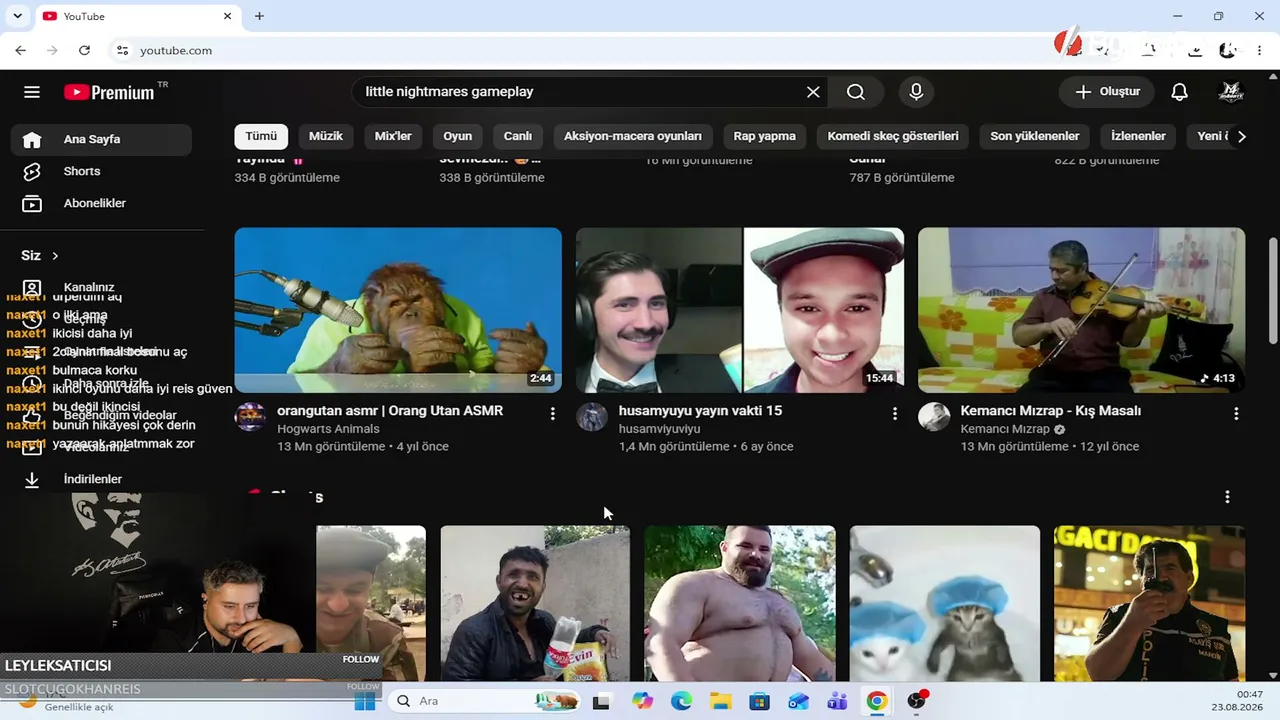Open Shorts from the sidebar
The height and width of the screenshot is (720, 1280).
[x=101, y=171]
